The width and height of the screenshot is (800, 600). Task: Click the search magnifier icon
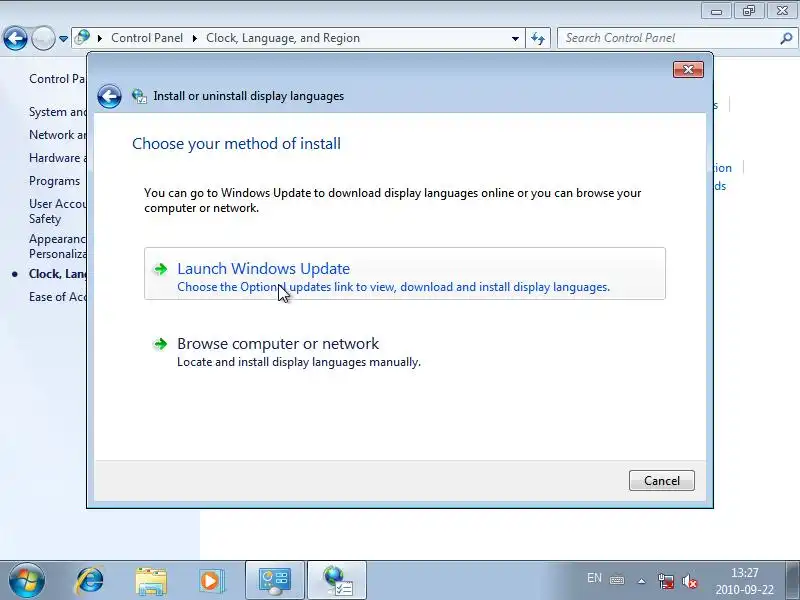[786, 38]
